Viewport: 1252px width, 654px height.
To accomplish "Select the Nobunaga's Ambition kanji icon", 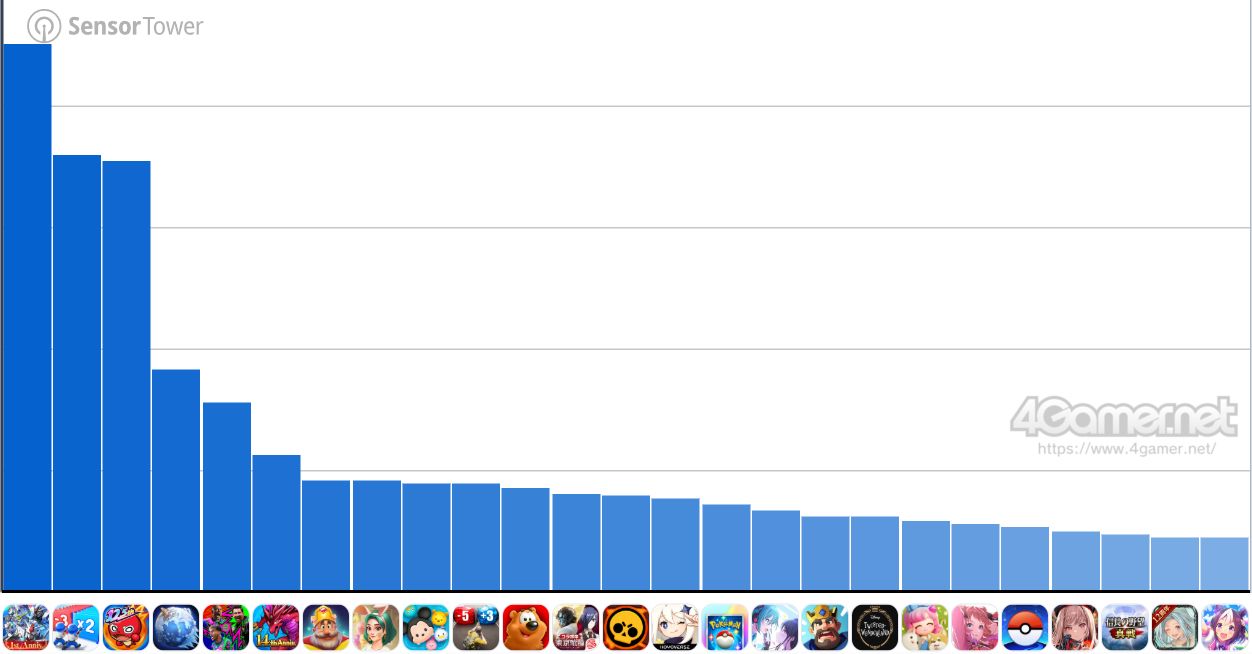I will pyautogui.click(x=1125, y=627).
